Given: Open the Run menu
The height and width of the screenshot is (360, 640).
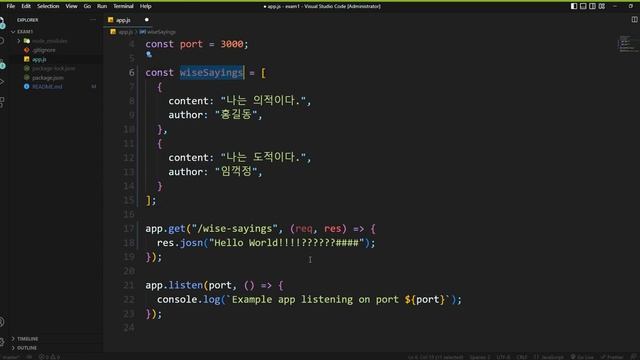Looking at the screenshot, I should point(102,6).
